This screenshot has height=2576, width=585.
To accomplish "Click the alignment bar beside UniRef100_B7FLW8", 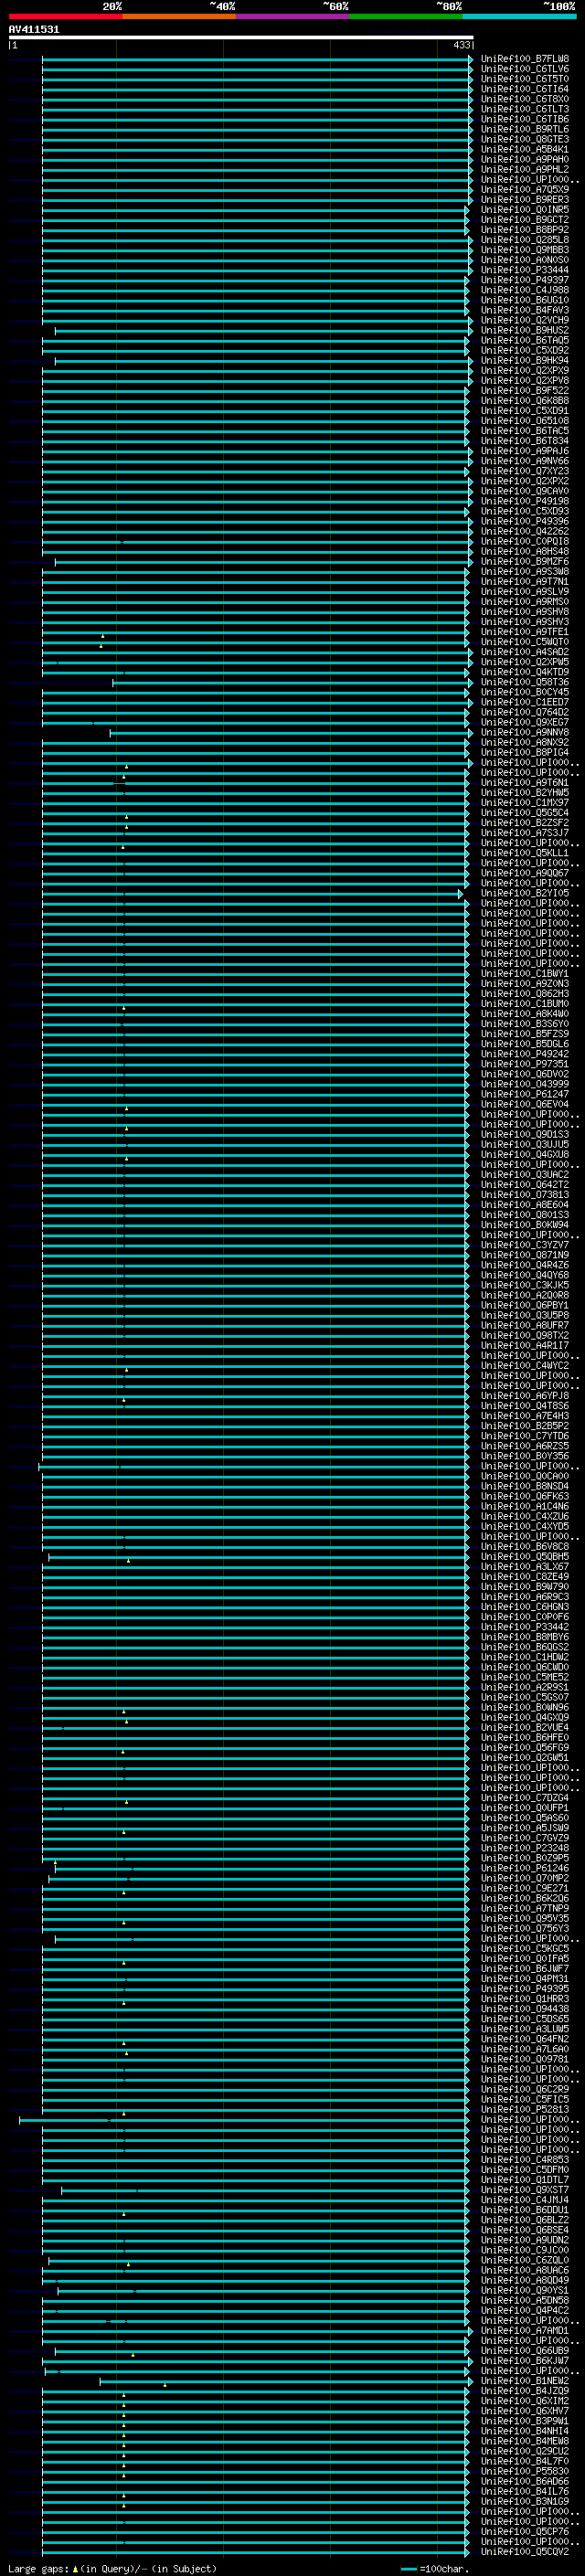I will pyautogui.click(x=257, y=60).
